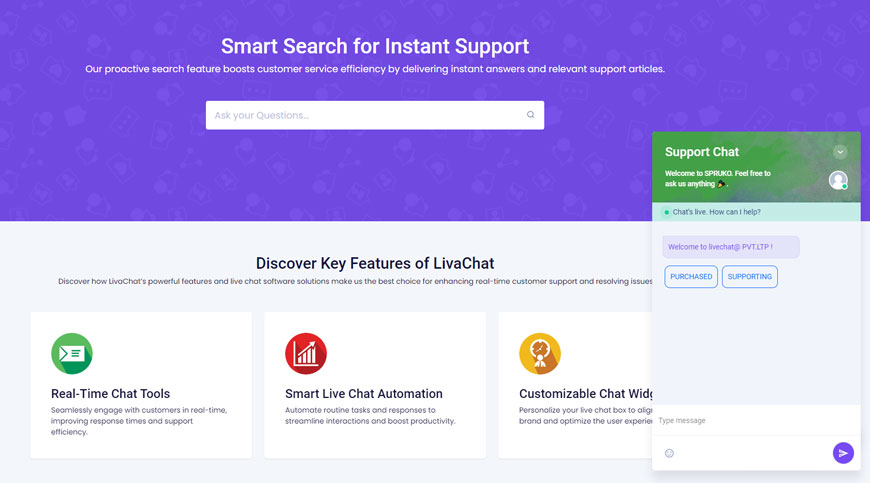Select the PURCHASED chat option
This screenshot has height=483, width=870.
click(x=691, y=277)
